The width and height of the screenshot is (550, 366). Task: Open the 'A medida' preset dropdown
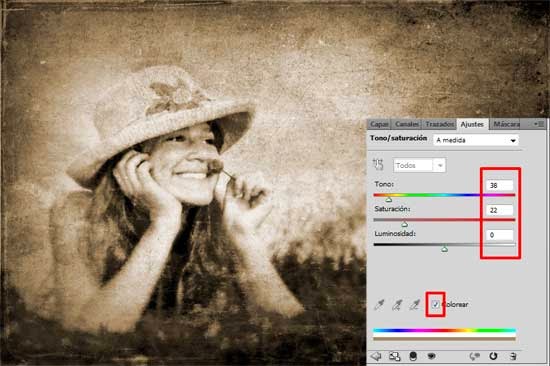click(476, 140)
